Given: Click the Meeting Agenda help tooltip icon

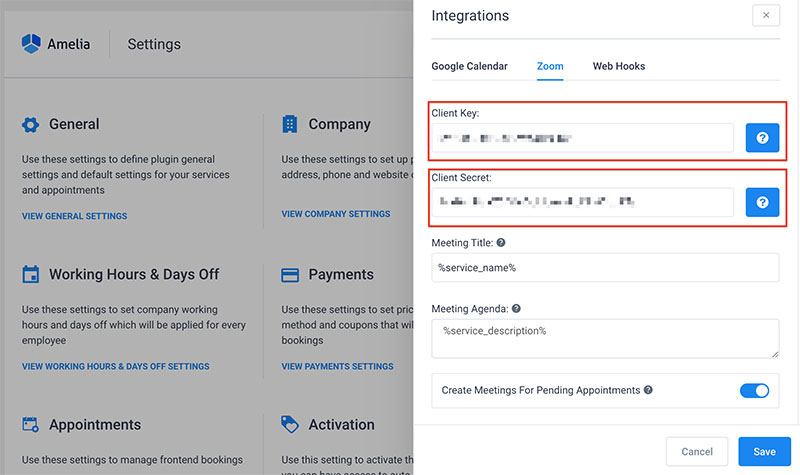Looking at the screenshot, I should [516, 309].
